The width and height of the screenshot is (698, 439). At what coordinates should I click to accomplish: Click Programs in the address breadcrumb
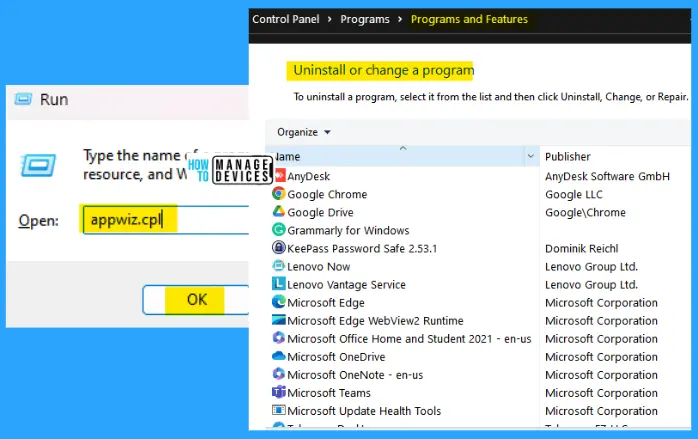pyautogui.click(x=365, y=19)
